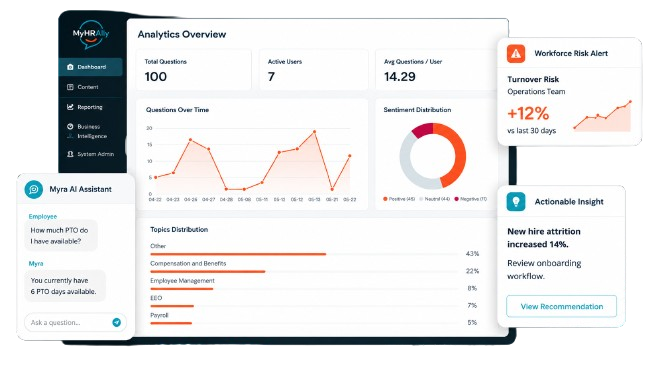Viewport: 658px width, 379px height.
Task: Click the Actionable Insight title
Action: pos(569,202)
